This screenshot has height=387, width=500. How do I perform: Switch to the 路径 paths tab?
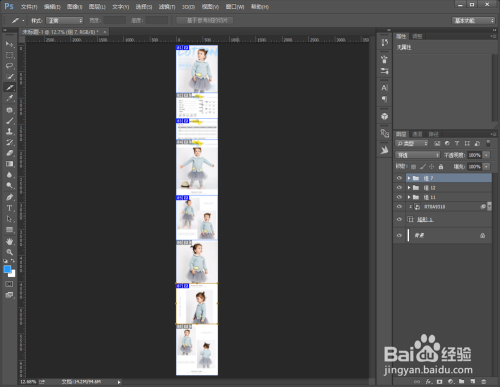[x=434, y=134]
